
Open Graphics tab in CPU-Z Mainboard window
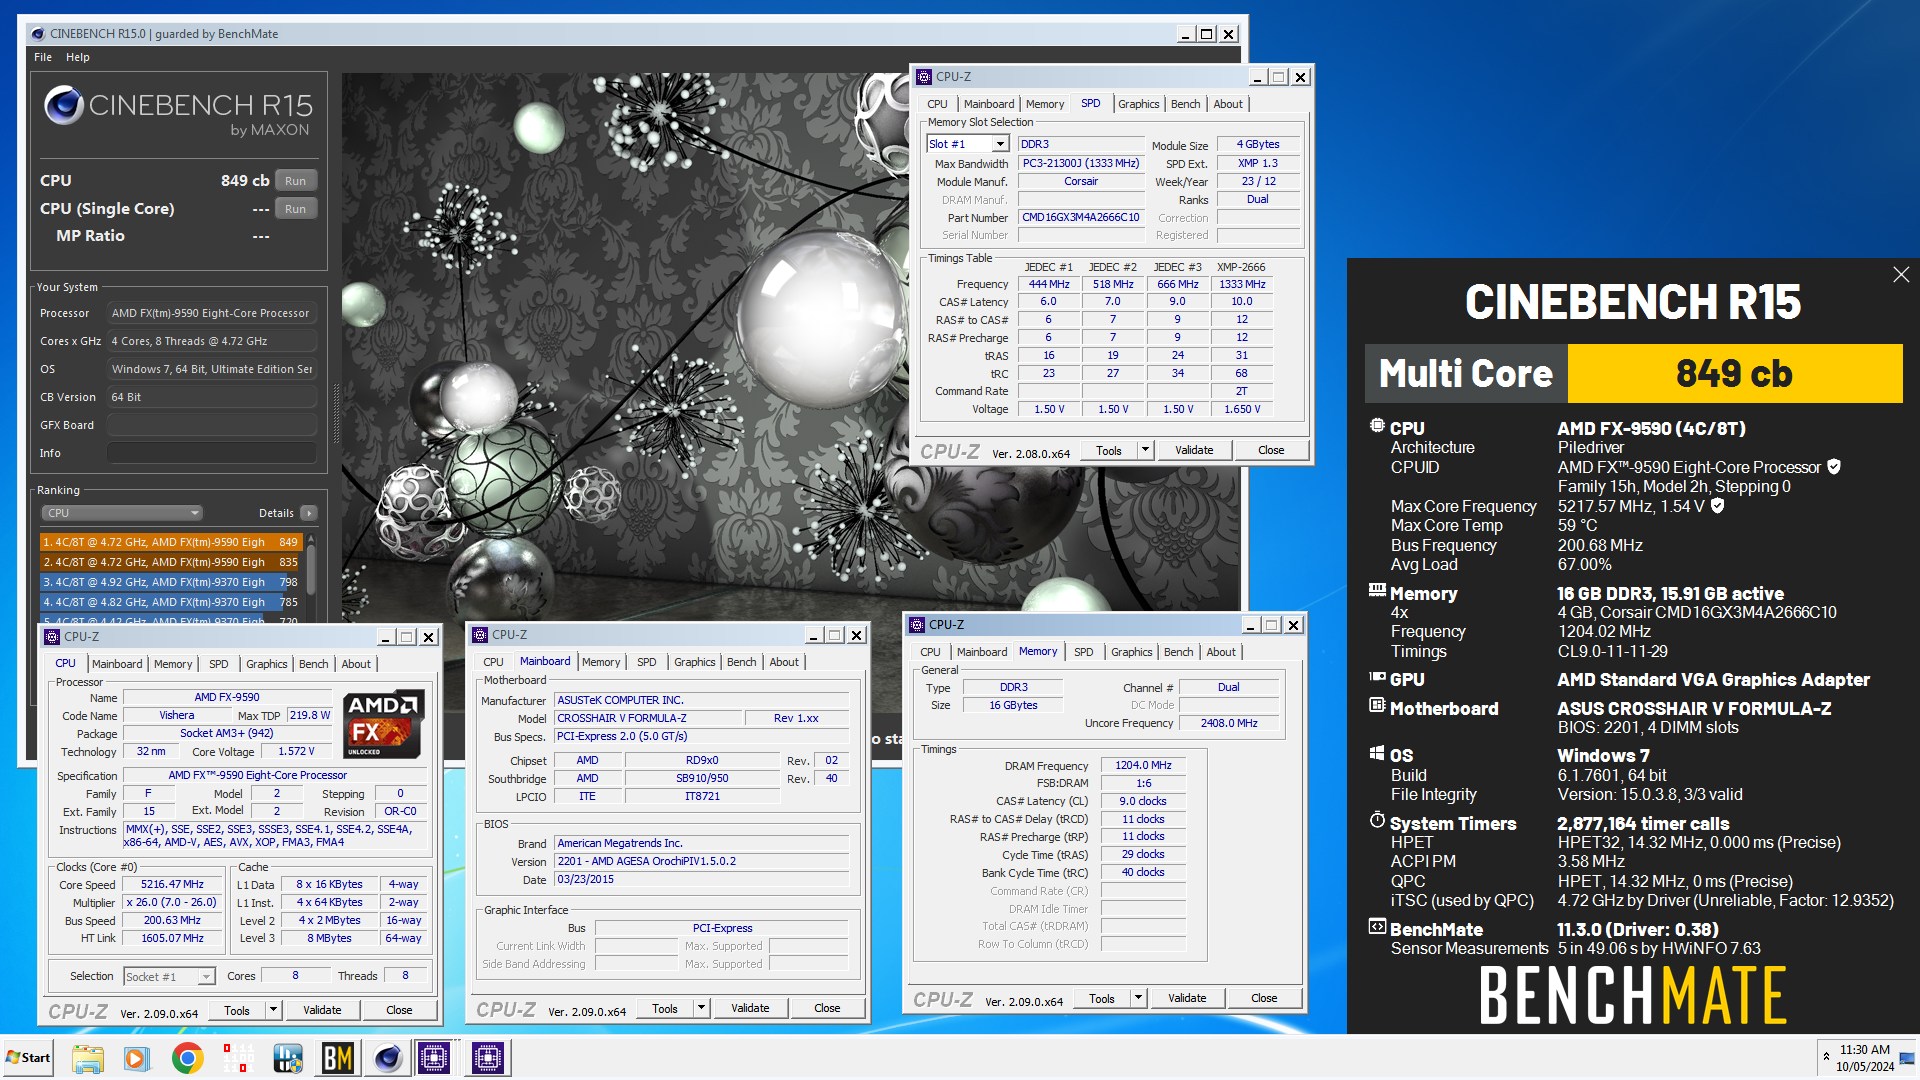[x=694, y=662]
